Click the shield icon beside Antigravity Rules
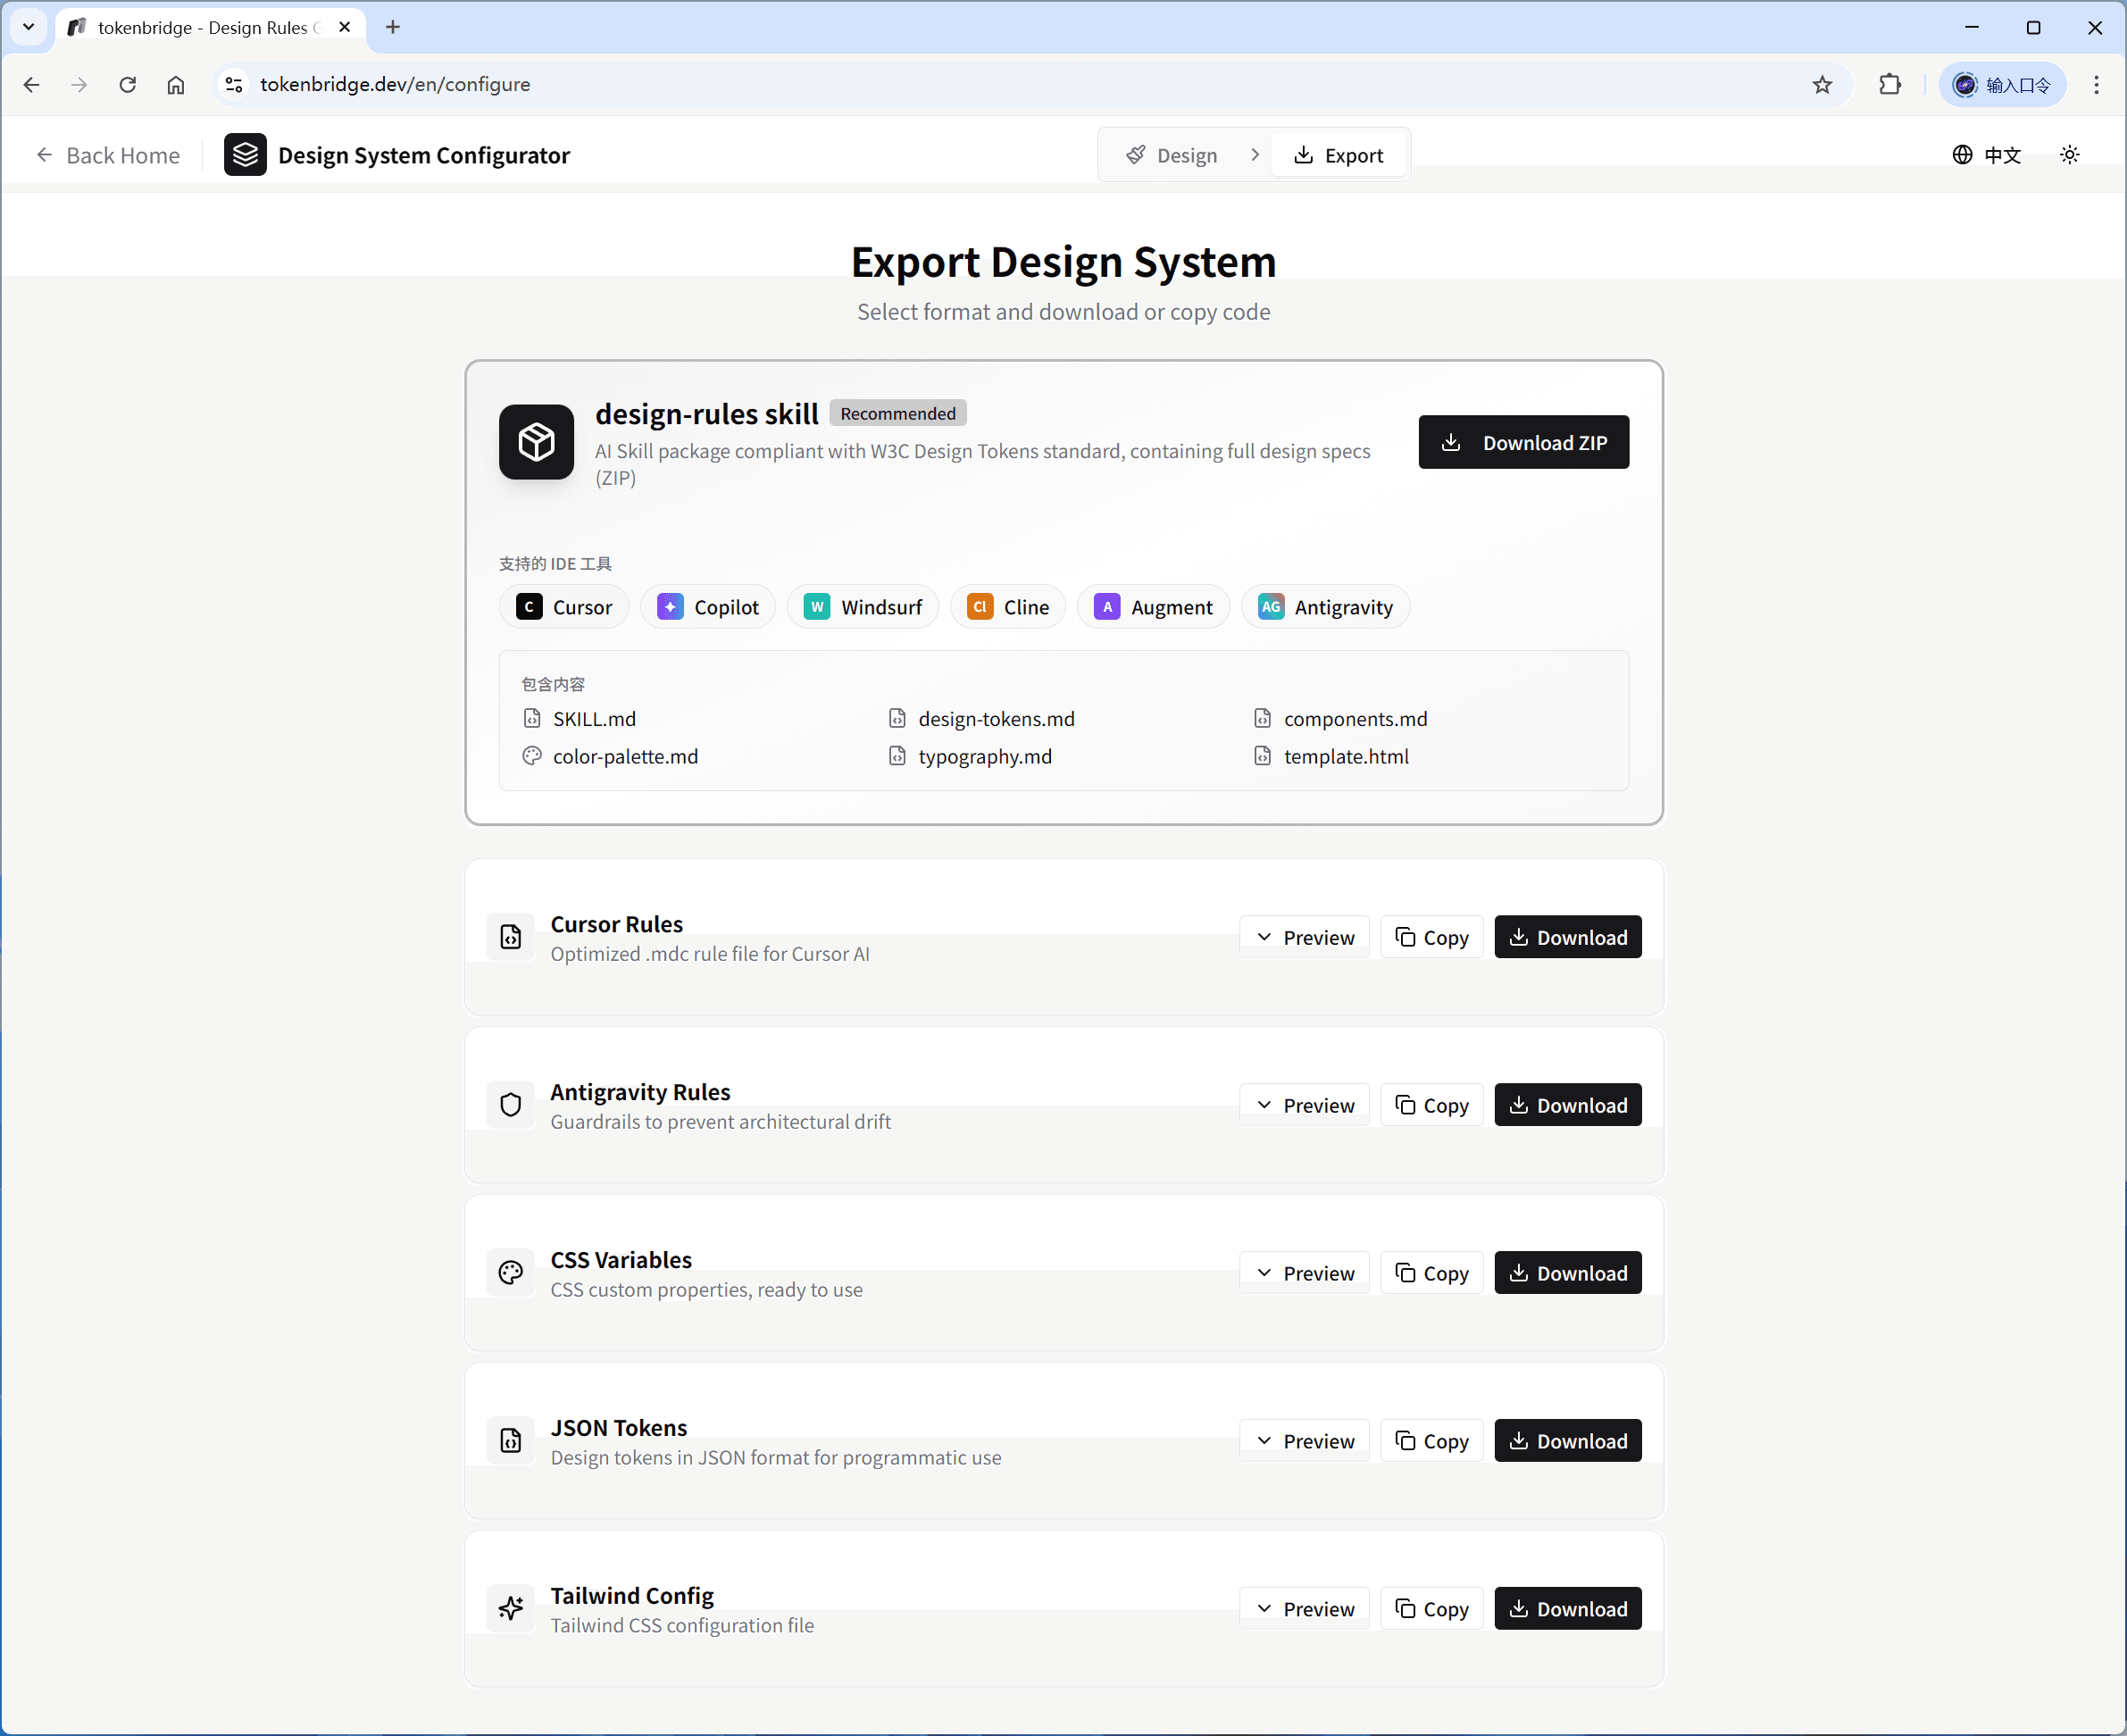This screenshot has width=2127, height=1736. pyautogui.click(x=511, y=1104)
